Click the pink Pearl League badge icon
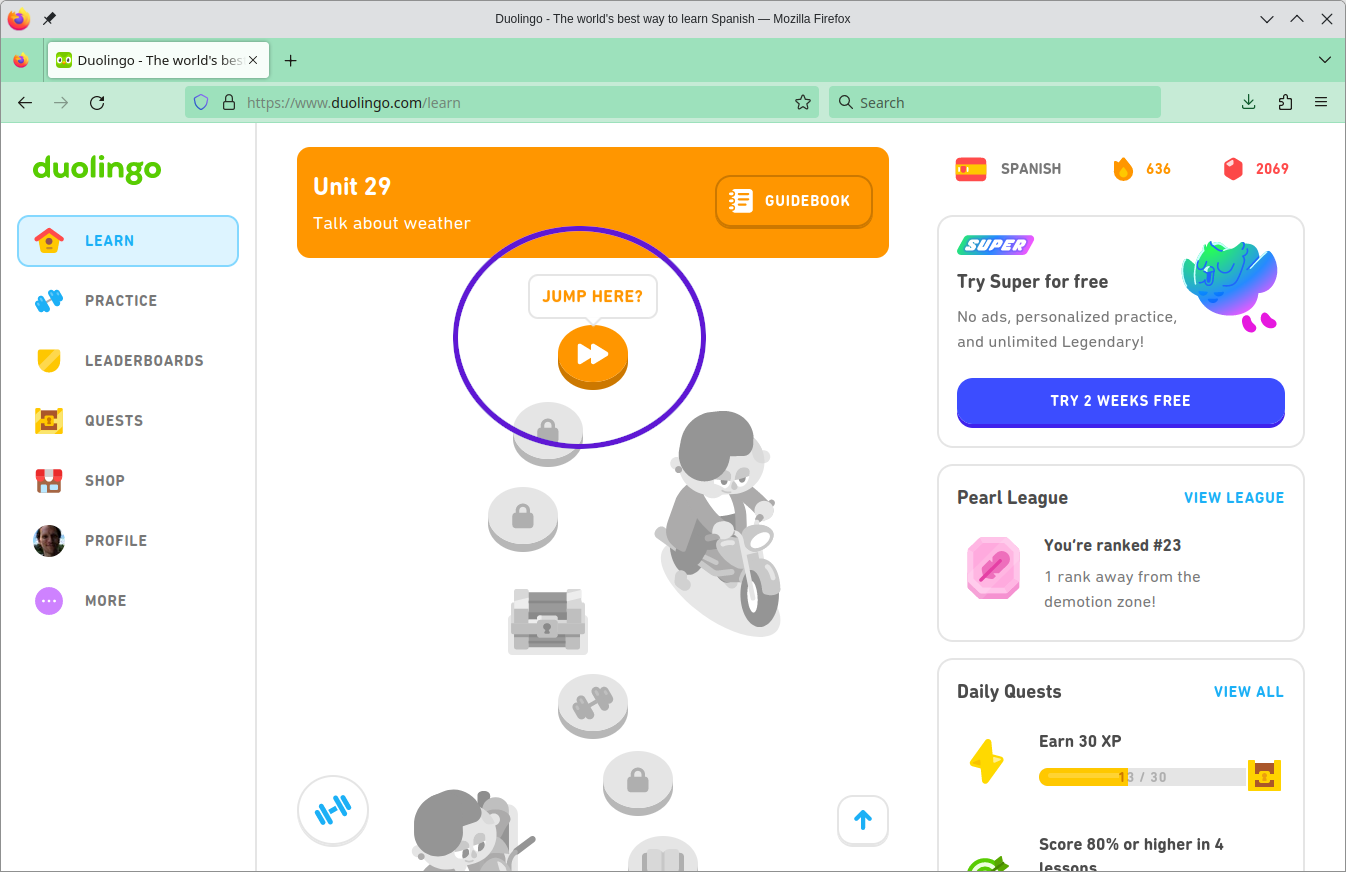 pyautogui.click(x=993, y=568)
